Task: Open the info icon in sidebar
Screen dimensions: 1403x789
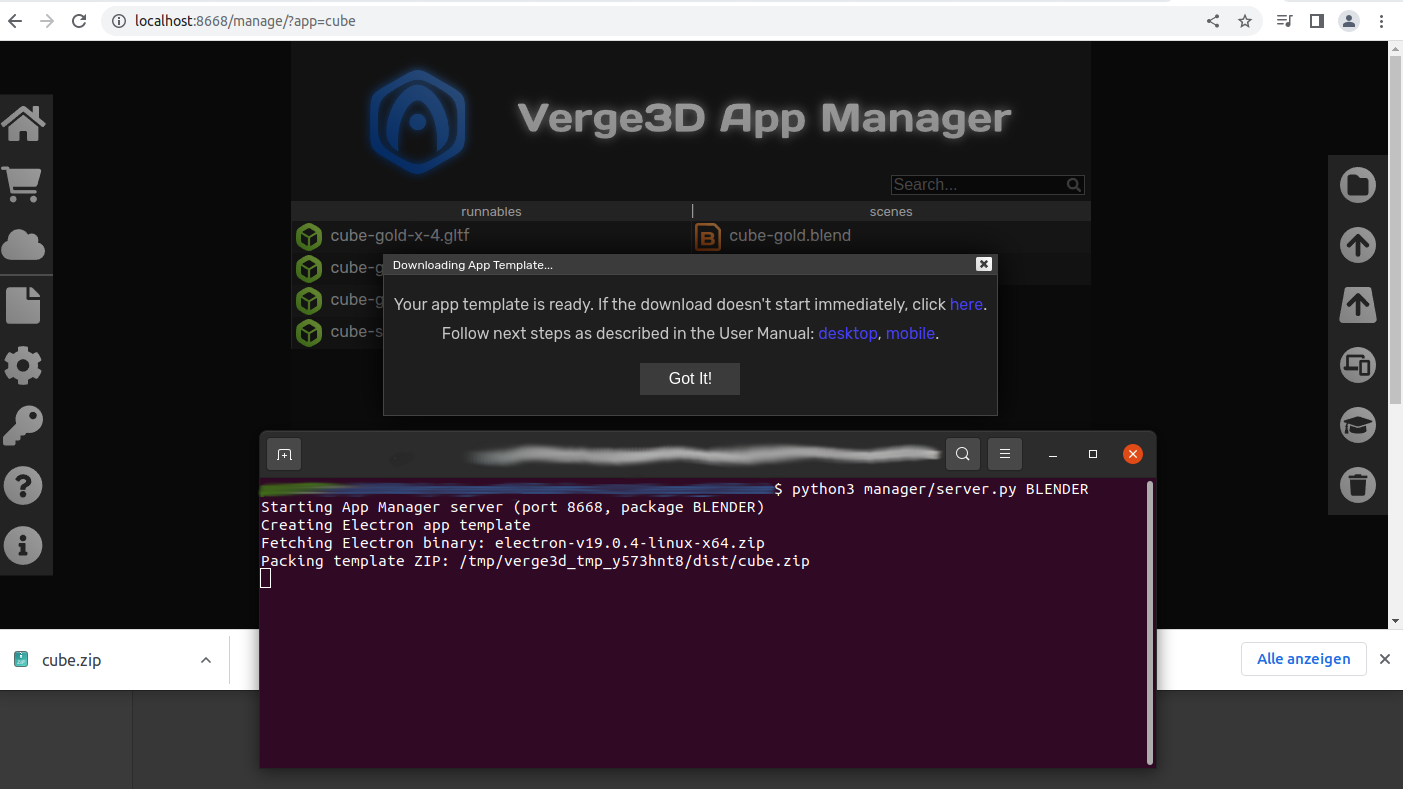Action: 23,546
